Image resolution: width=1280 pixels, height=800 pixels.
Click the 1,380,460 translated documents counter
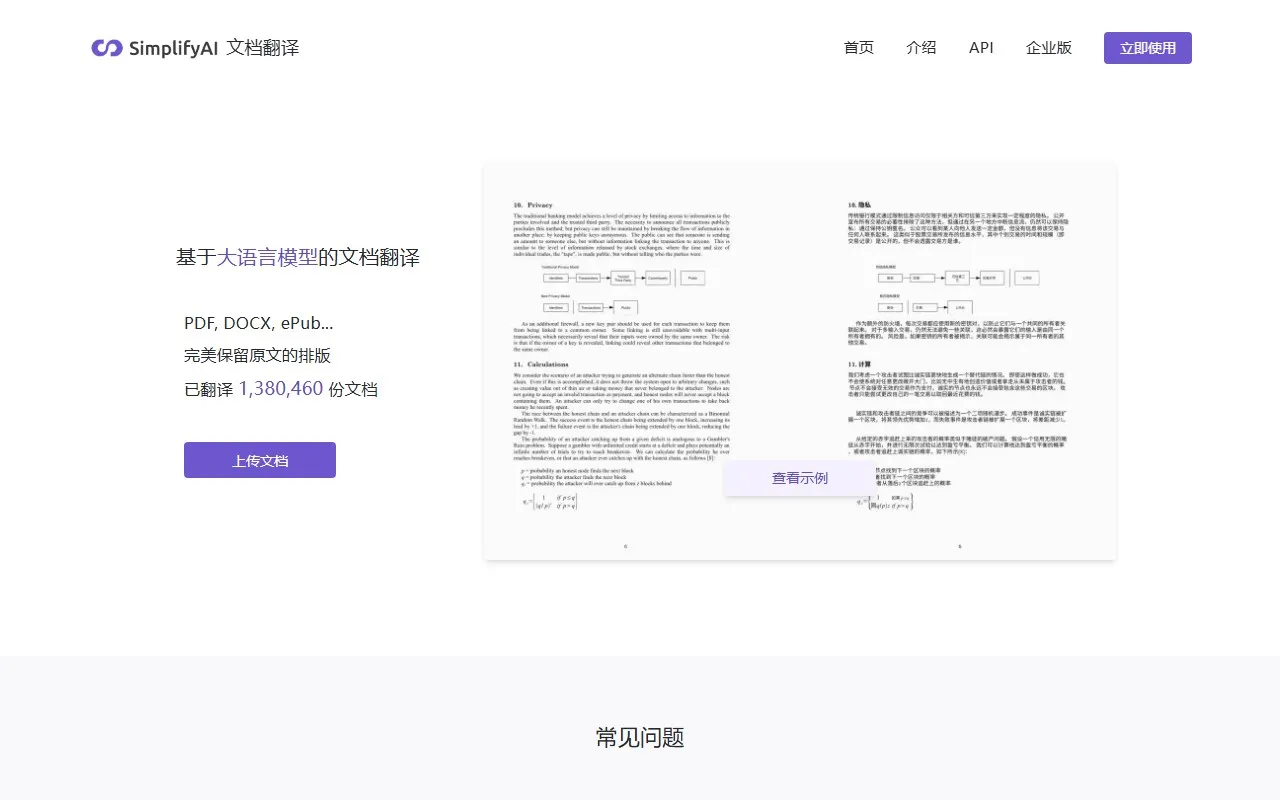281,389
